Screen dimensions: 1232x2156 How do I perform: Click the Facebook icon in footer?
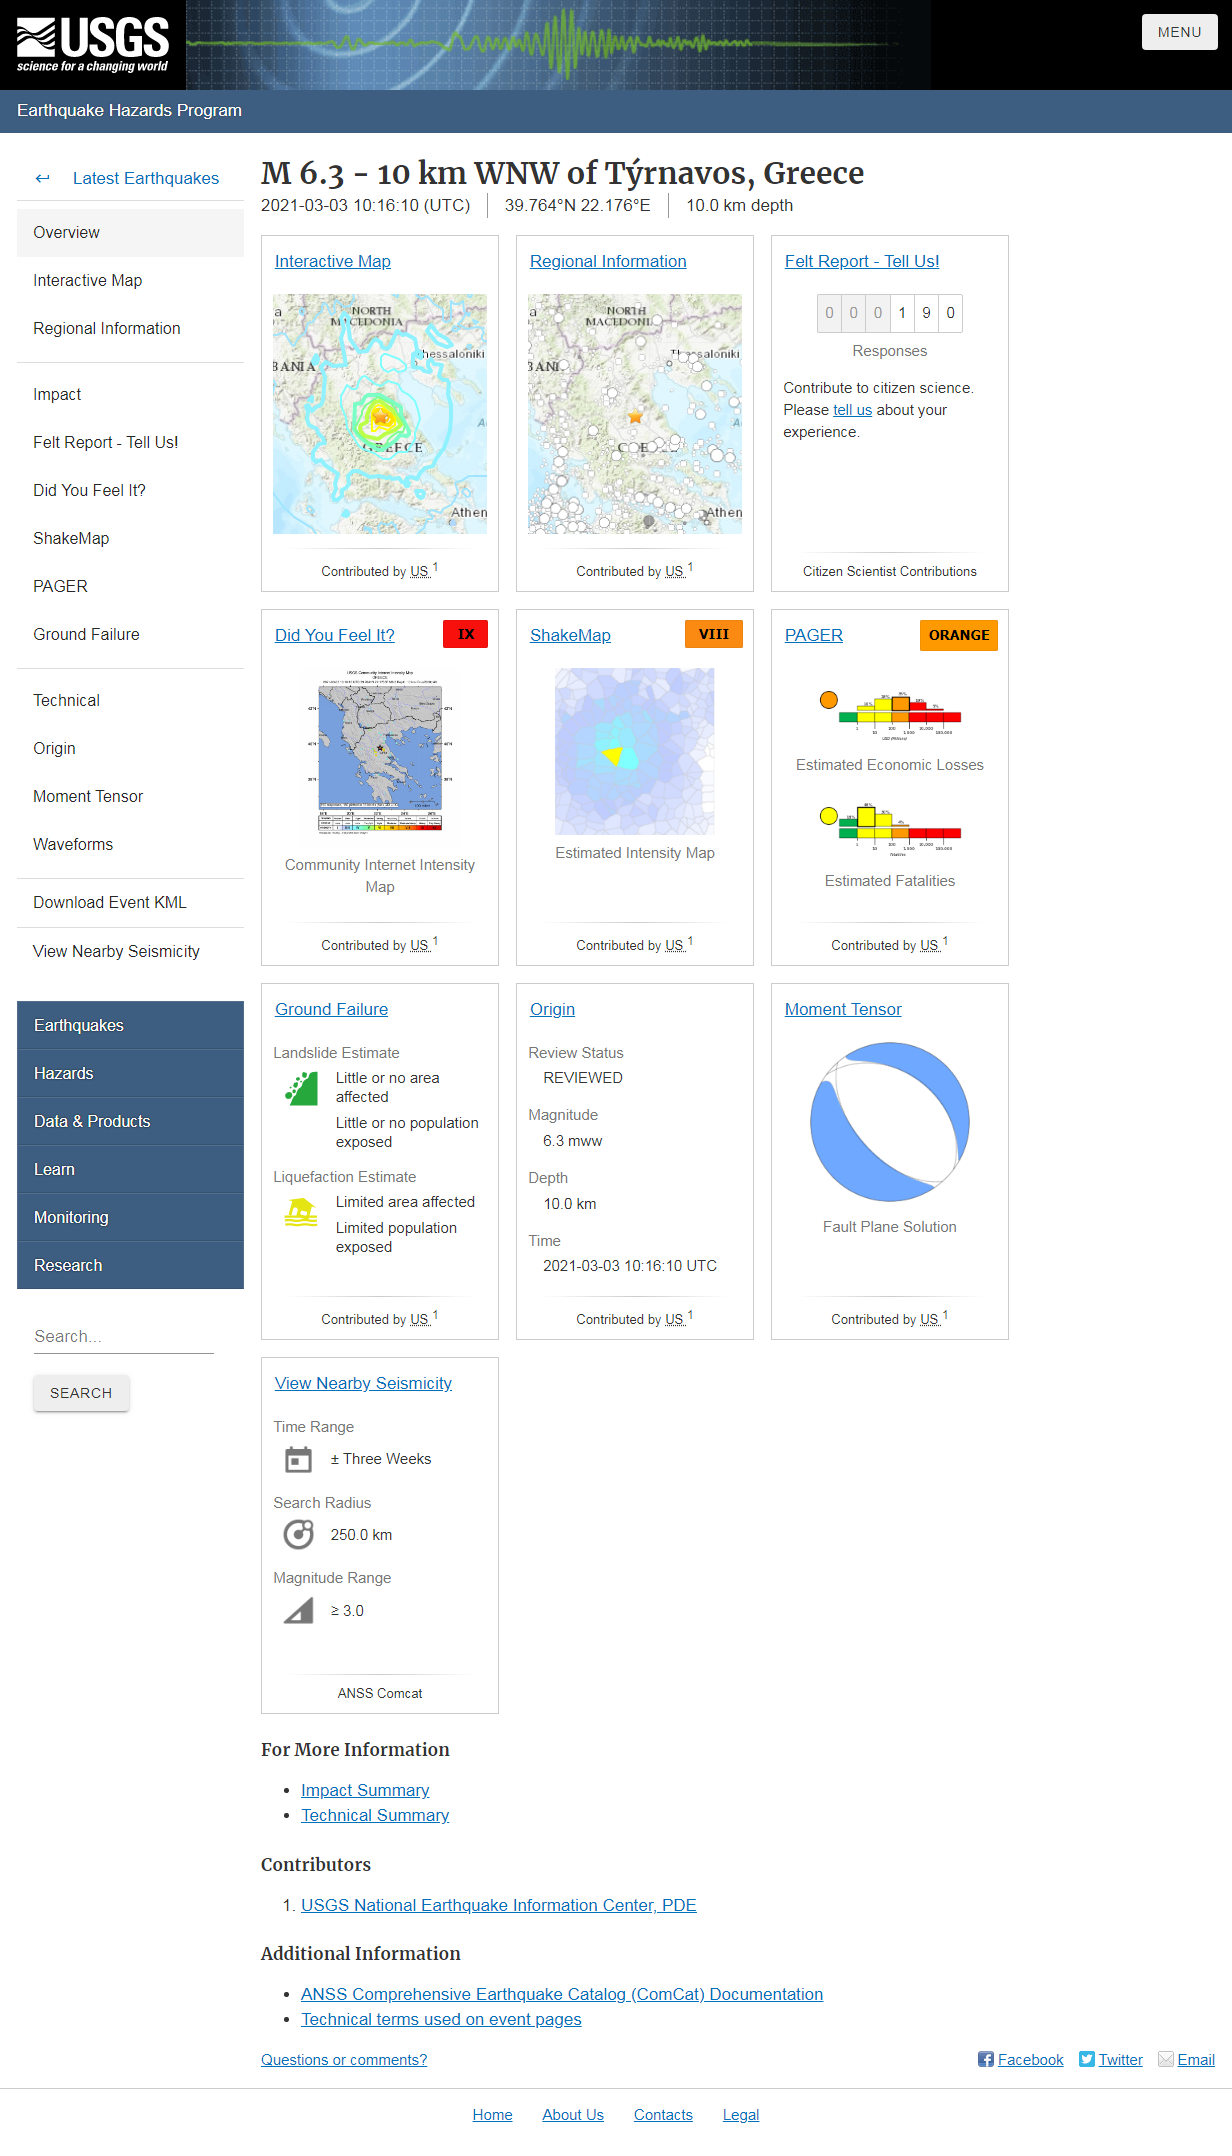coord(986,2059)
